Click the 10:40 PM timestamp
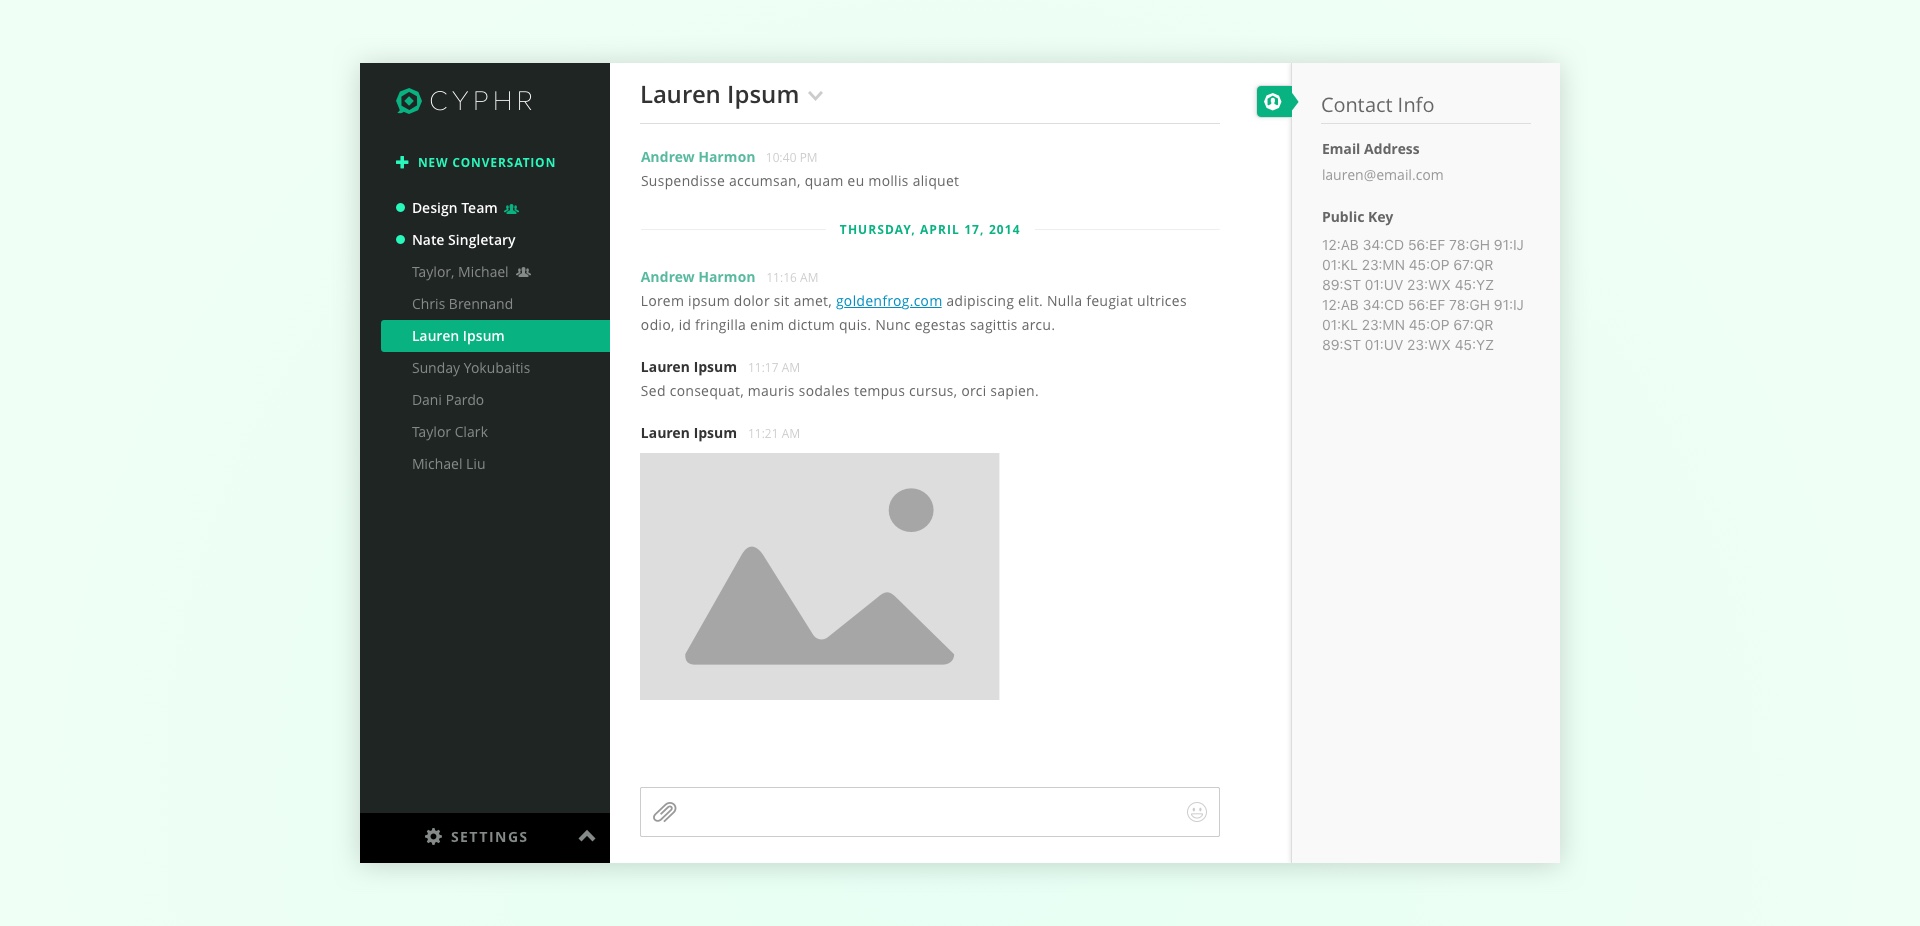The width and height of the screenshot is (1920, 926). click(791, 158)
